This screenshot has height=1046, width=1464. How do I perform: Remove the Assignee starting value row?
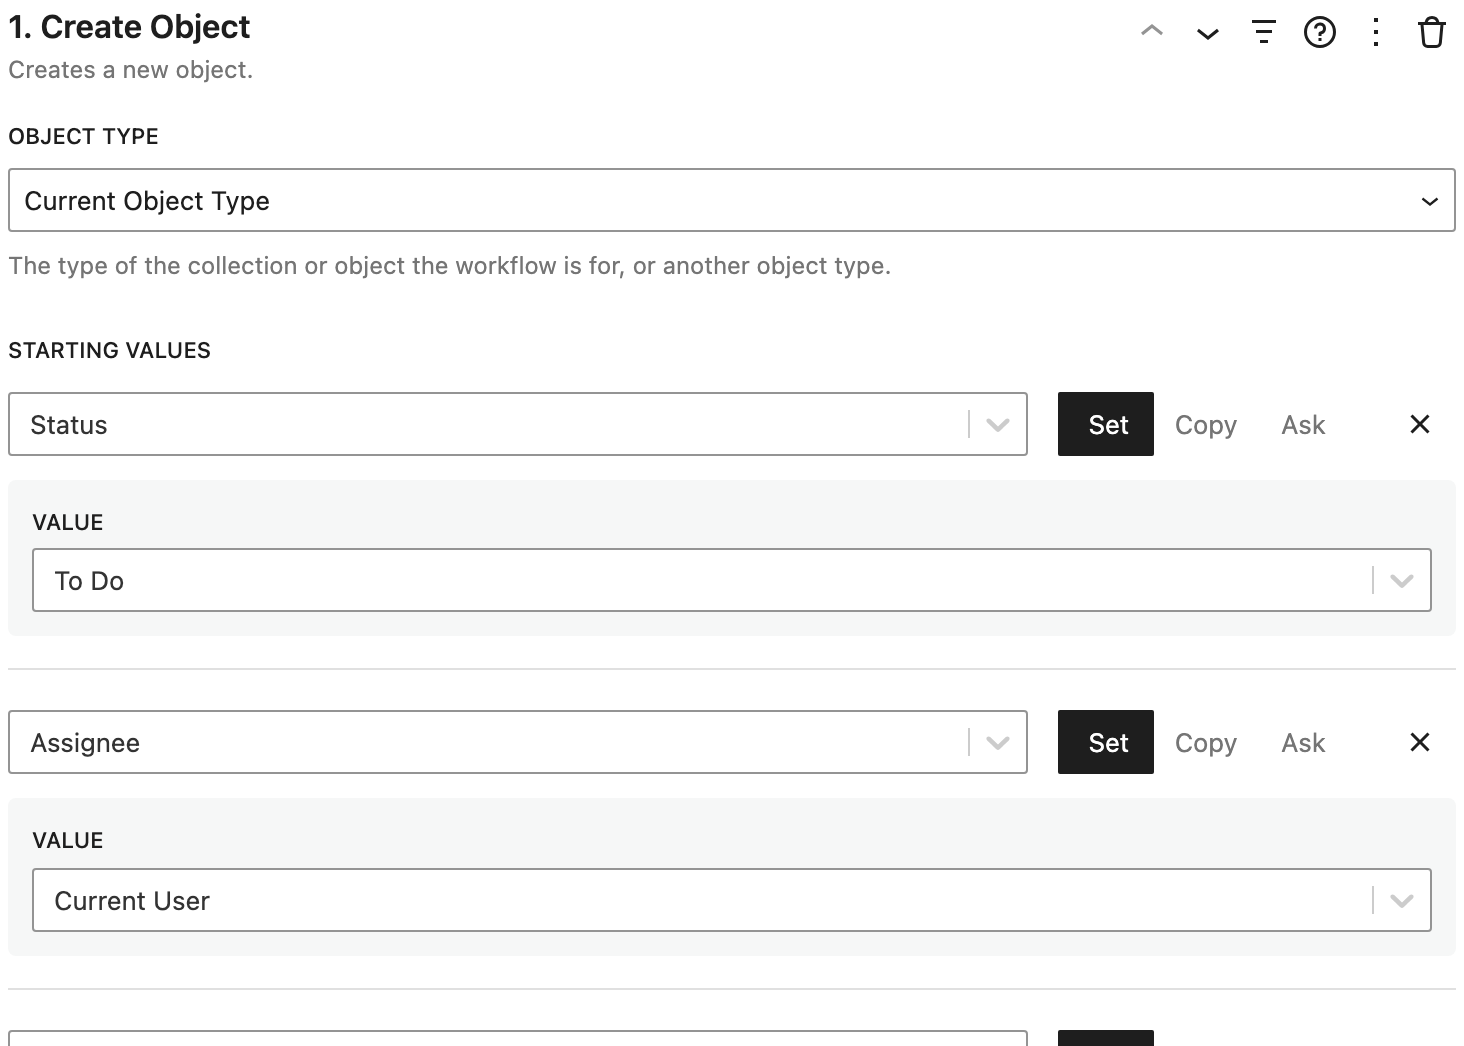[1420, 742]
